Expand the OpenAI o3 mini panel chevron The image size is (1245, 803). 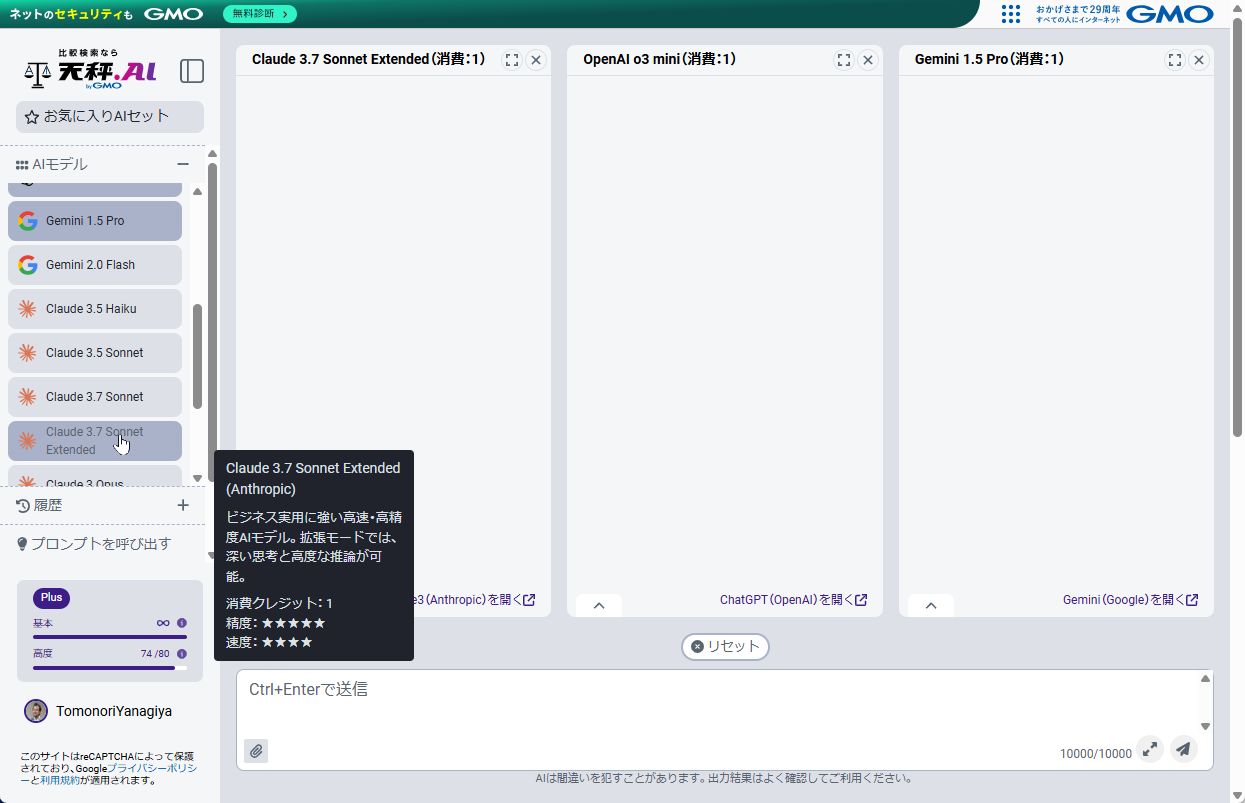[599, 606]
